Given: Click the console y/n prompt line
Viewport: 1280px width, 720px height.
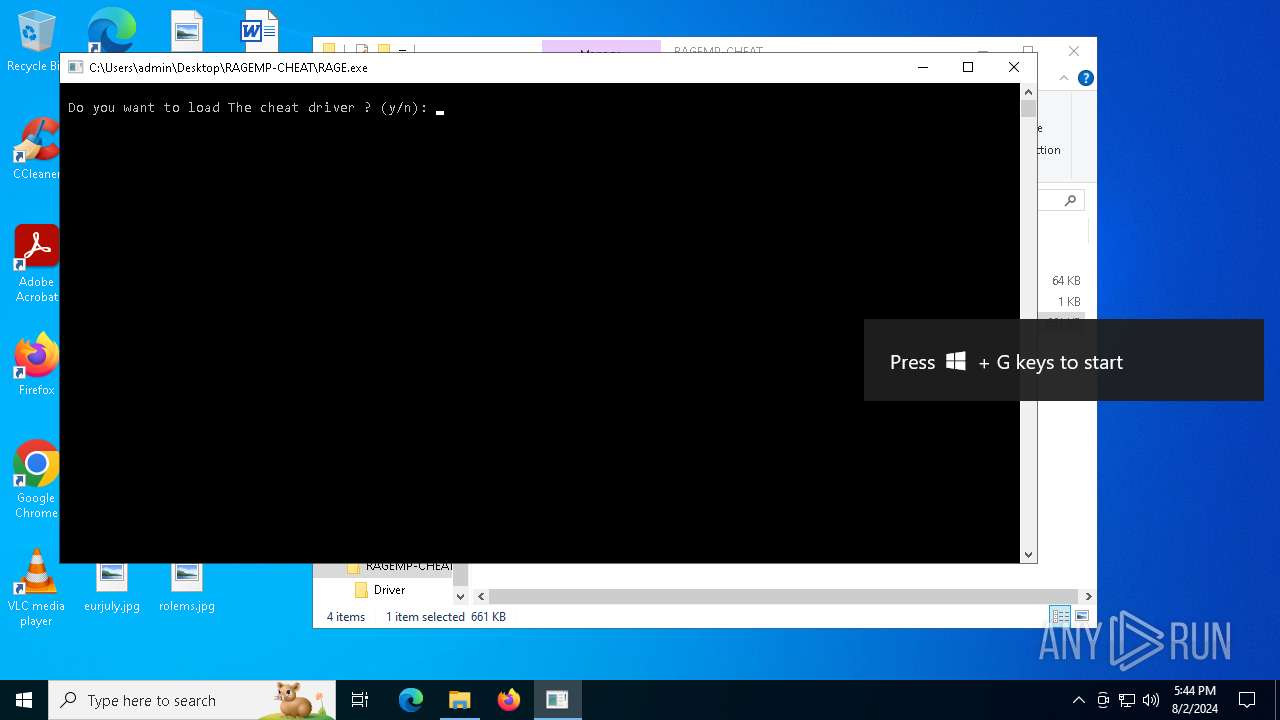Looking at the screenshot, I should click(255, 108).
